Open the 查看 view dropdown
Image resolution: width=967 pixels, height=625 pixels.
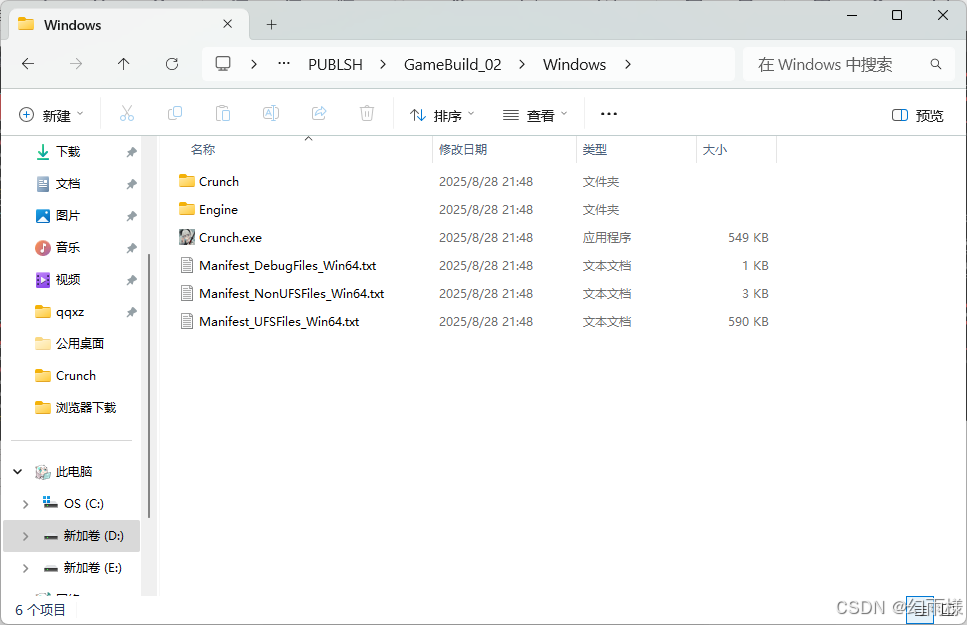[535, 115]
